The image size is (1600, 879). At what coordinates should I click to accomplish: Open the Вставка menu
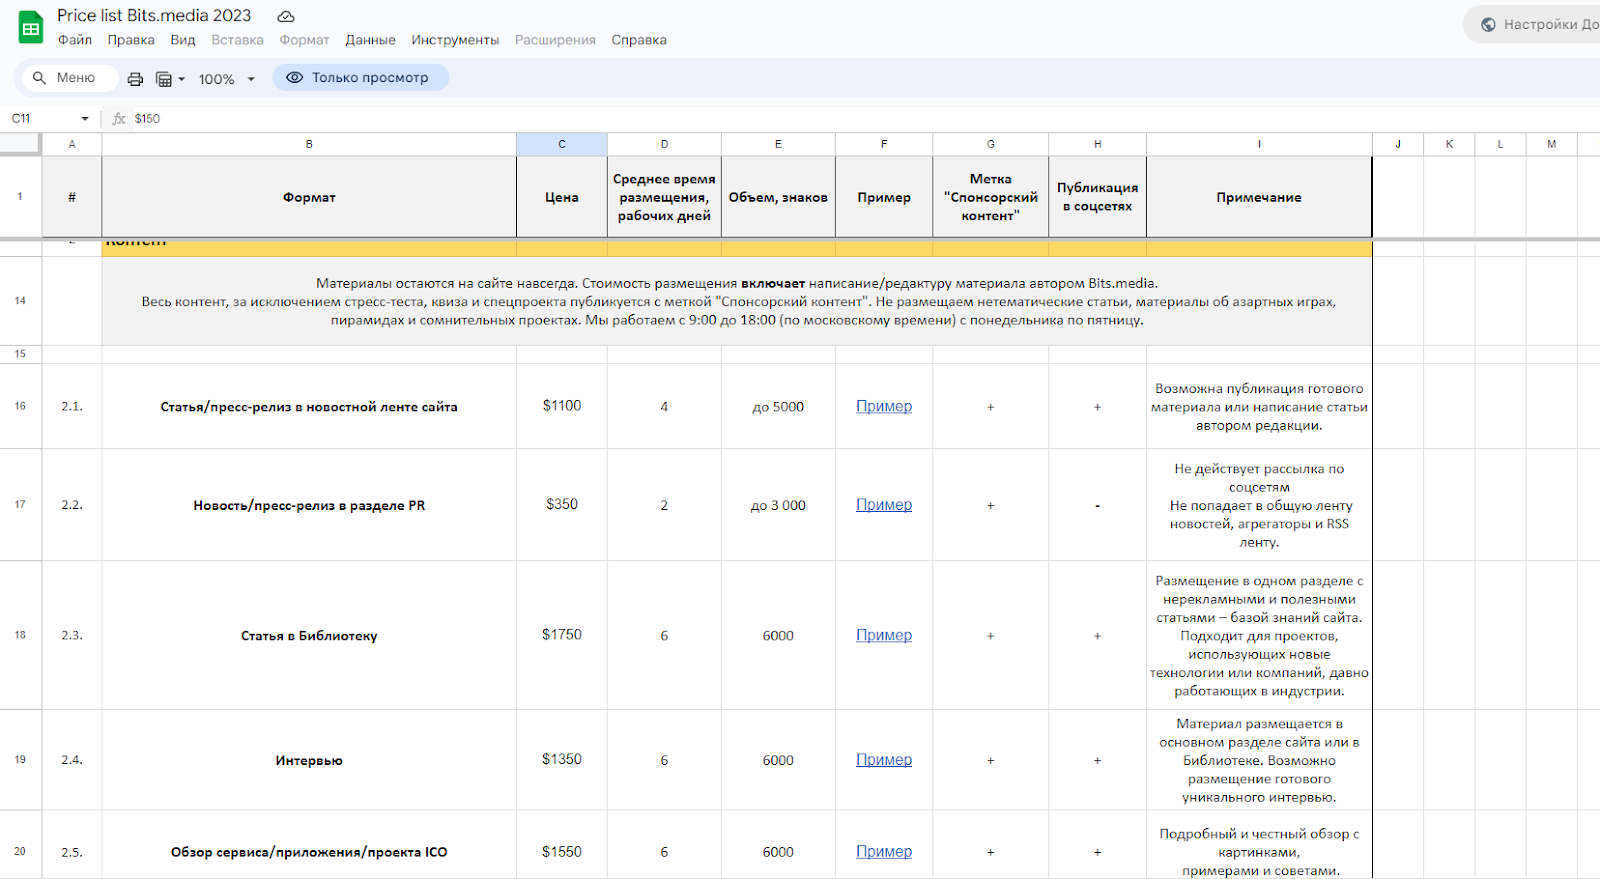tap(237, 40)
